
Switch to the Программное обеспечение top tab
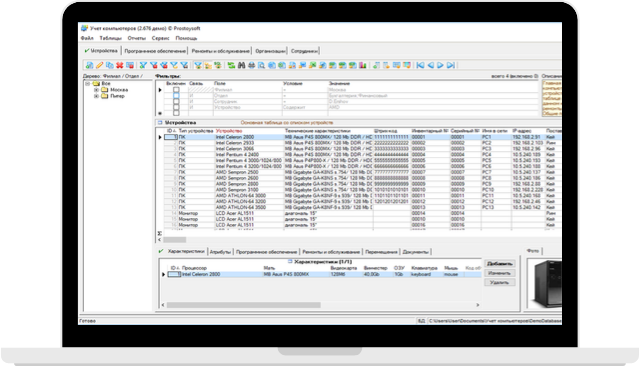point(155,51)
